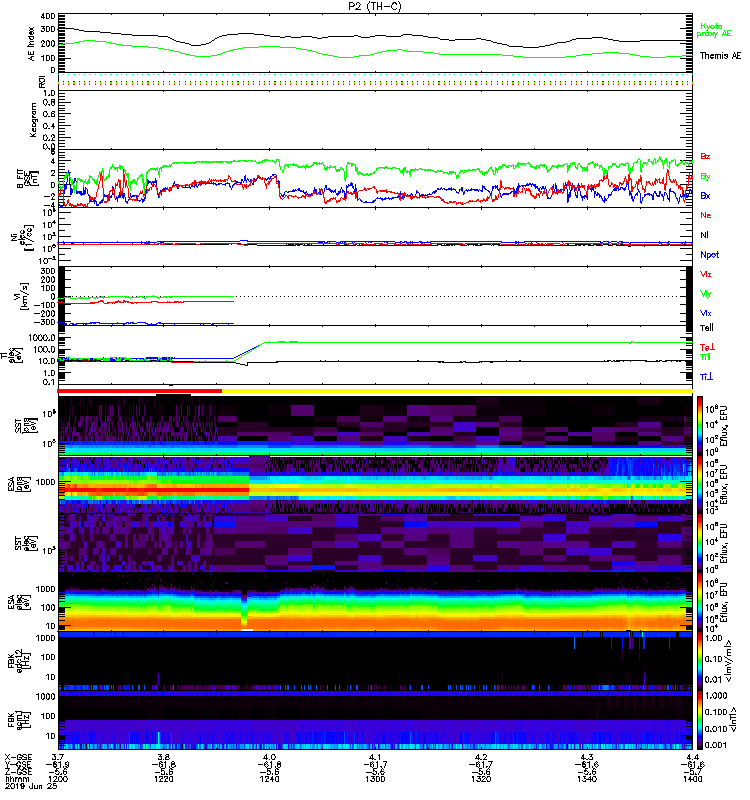Click the 1240 time tick label
750x800 pixels.
269,779
